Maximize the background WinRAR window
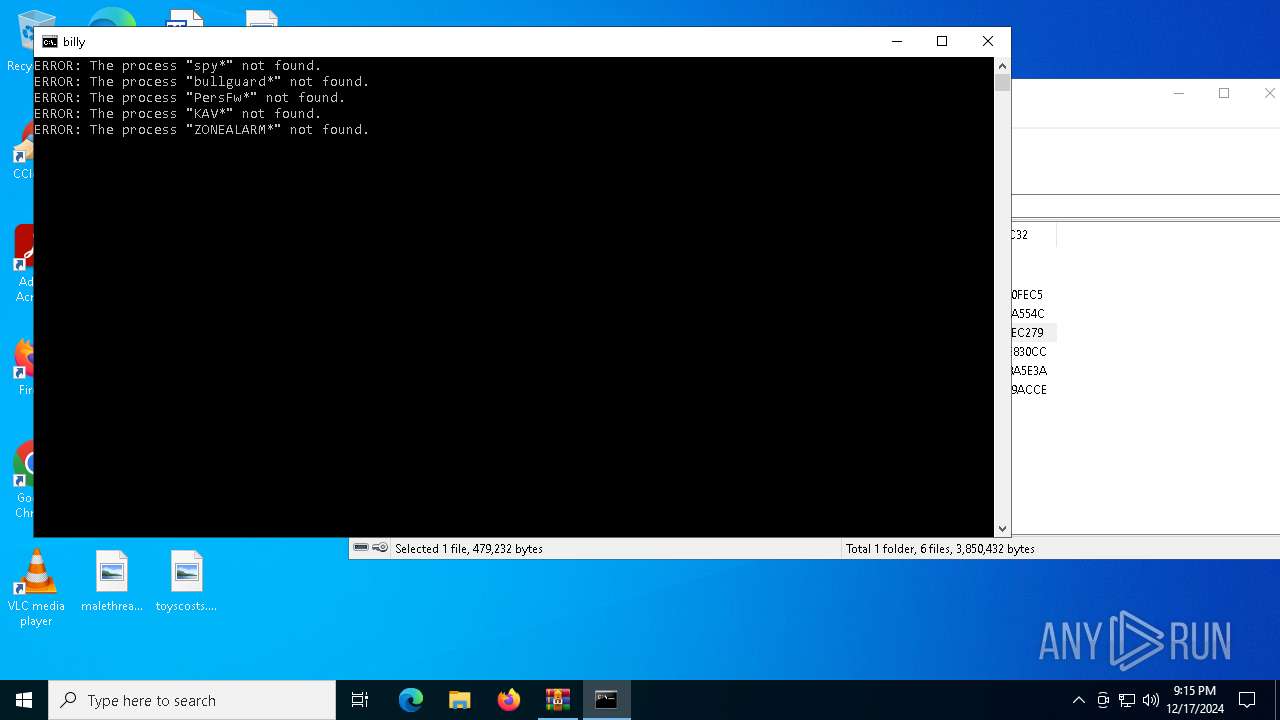This screenshot has width=1280, height=720. [x=1224, y=93]
